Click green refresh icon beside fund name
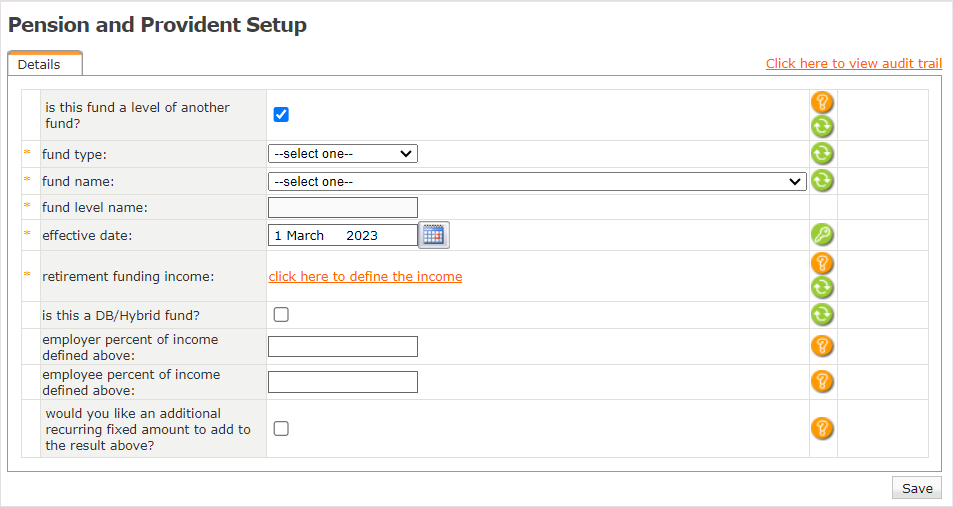 pos(821,181)
